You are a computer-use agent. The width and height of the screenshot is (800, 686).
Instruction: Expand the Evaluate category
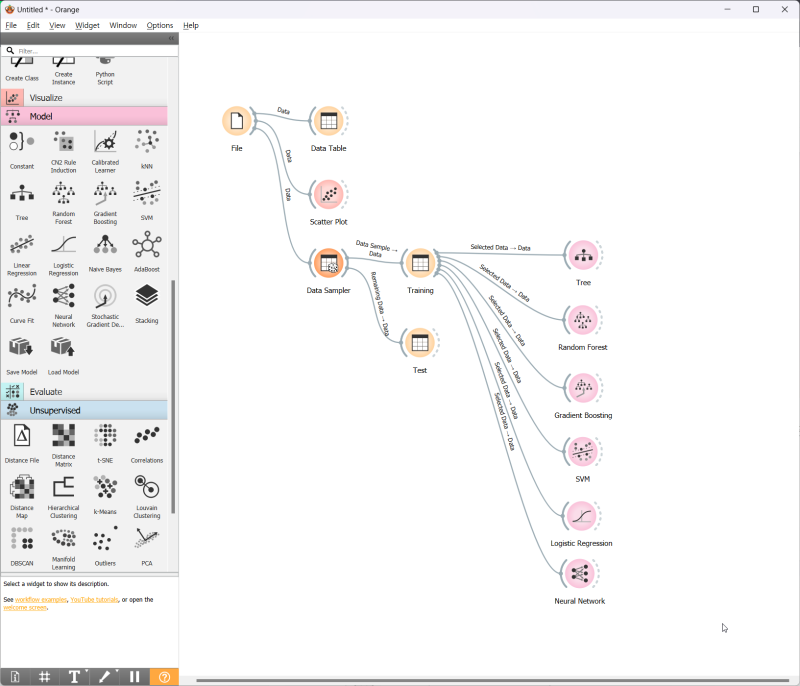coord(84,392)
